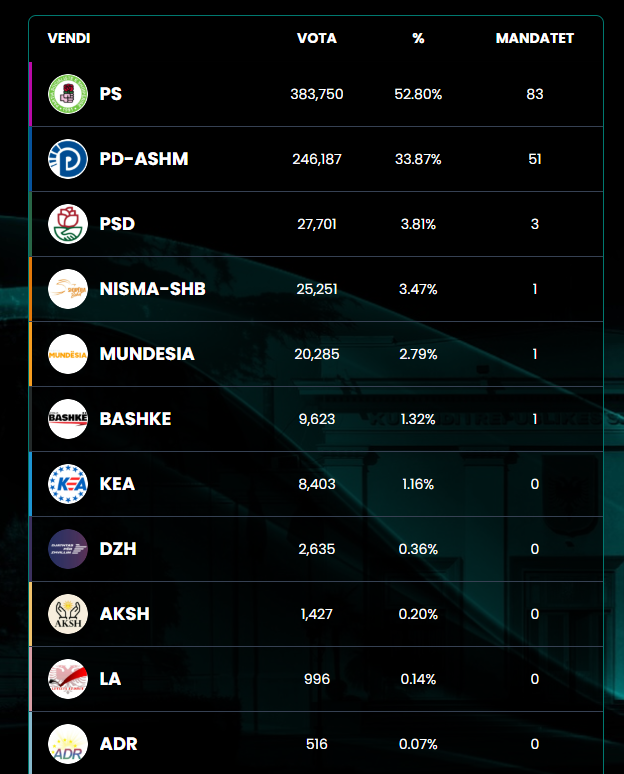Click the 33.87% percentage for PD-ASHM

pos(419,159)
